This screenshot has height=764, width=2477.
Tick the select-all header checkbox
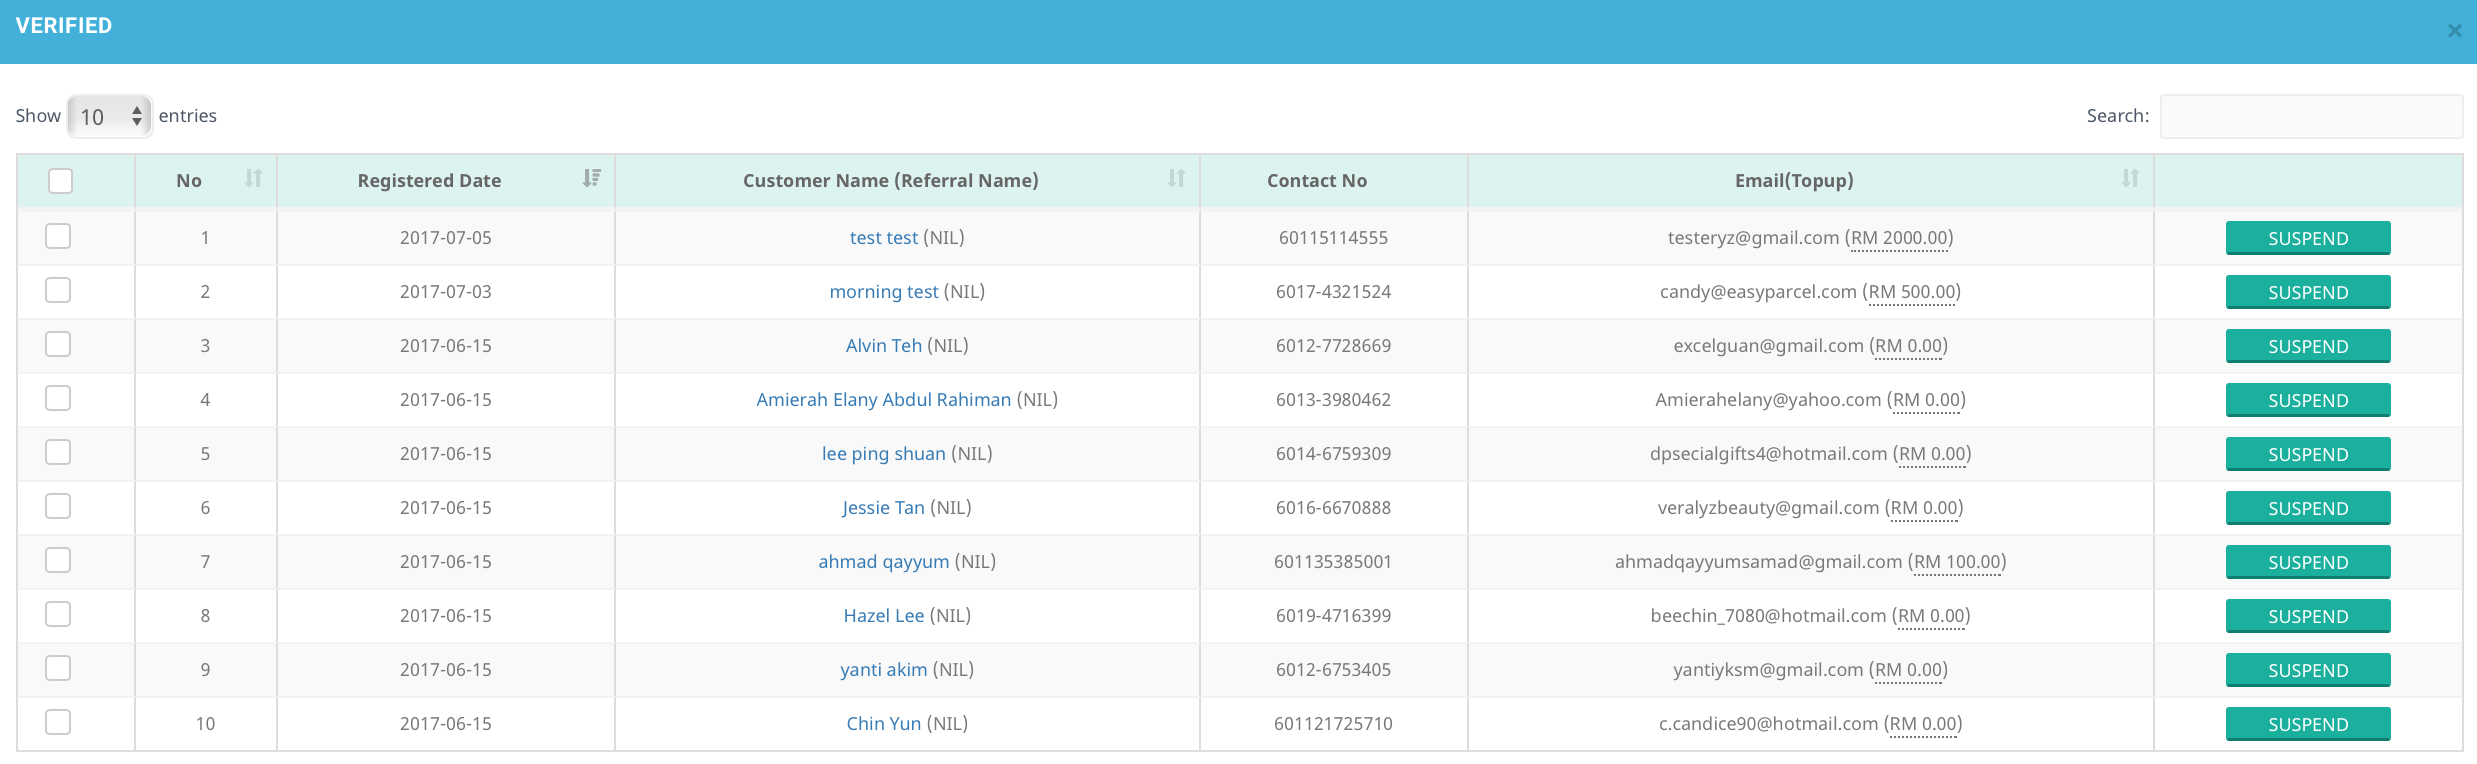[x=61, y=181]
